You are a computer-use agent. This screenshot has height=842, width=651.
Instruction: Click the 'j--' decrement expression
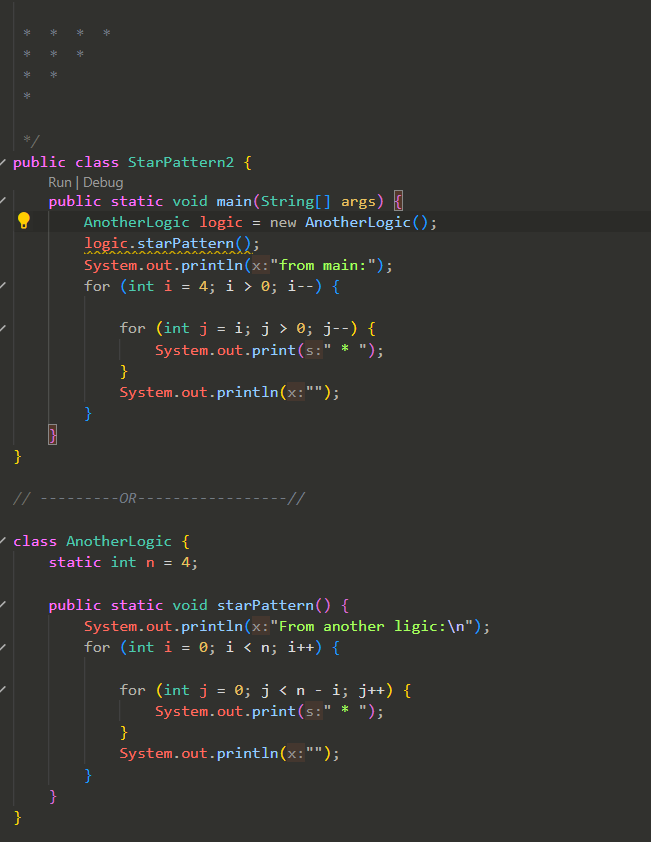336,328
